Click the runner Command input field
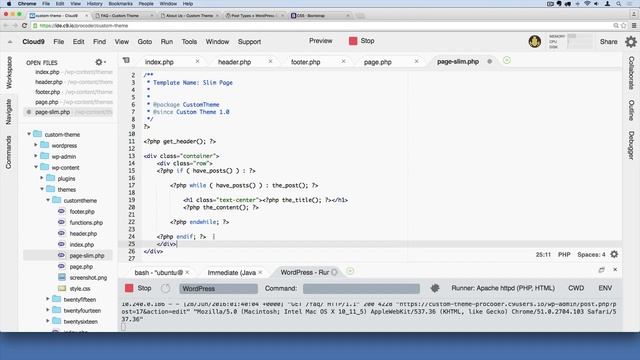Image resolution: width=640 pixels, height=360 pixels. pyautogui.click(x=361, y=289)
